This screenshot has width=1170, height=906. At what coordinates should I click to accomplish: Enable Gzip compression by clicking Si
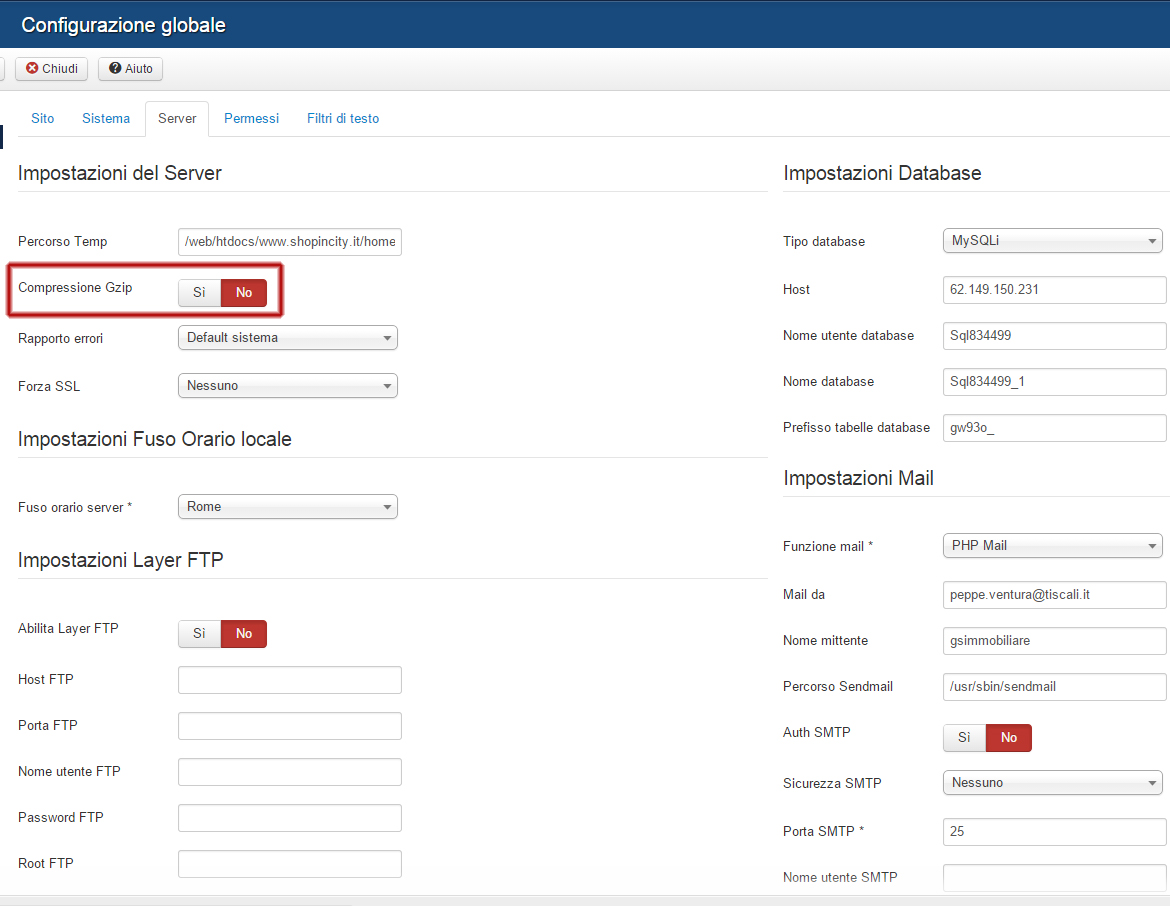(x=199, y=293)
